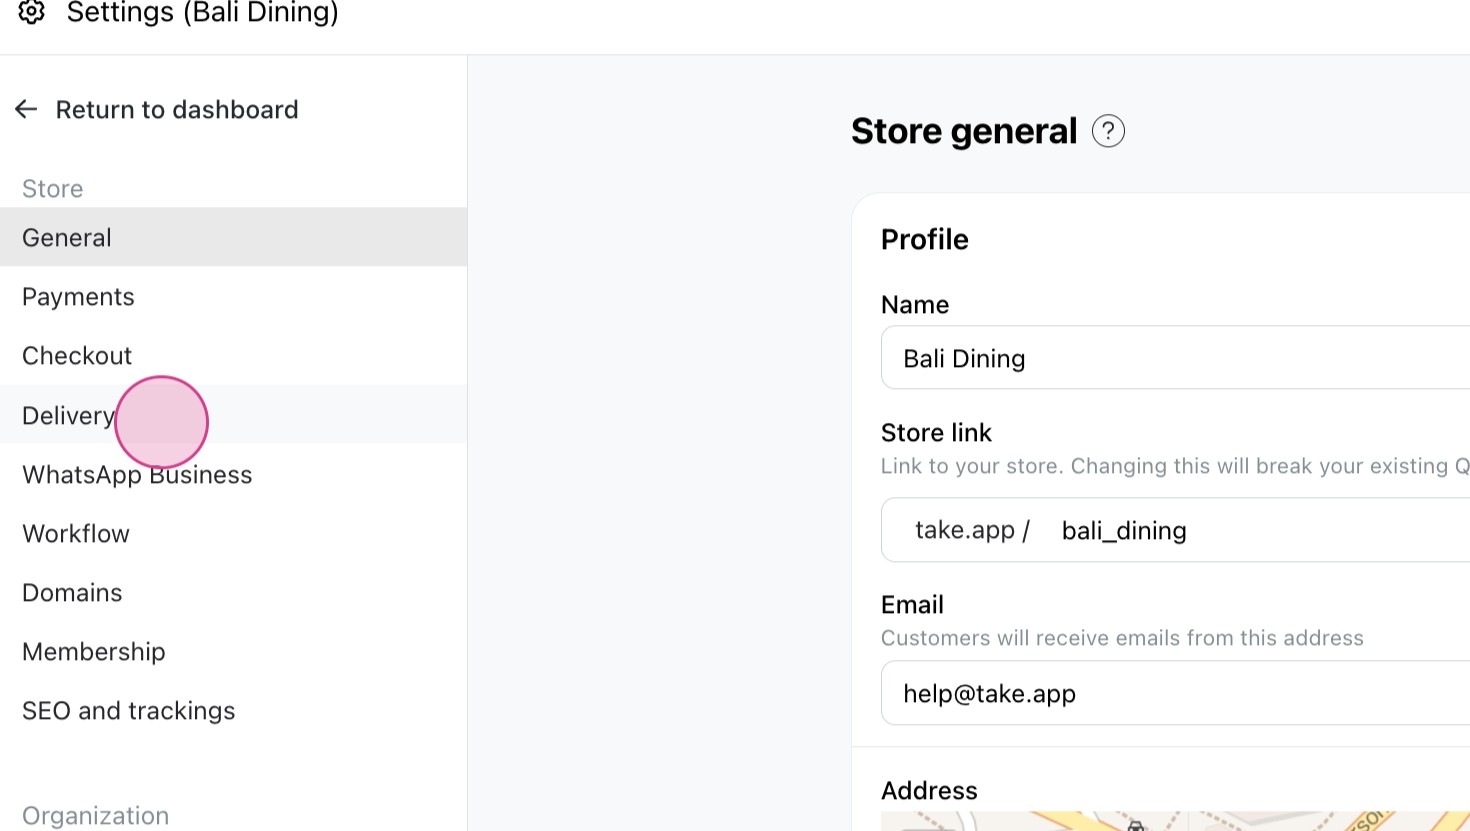Return to dashboard link
Viewport: 1470px width, 831px height.
click(177, 109)
